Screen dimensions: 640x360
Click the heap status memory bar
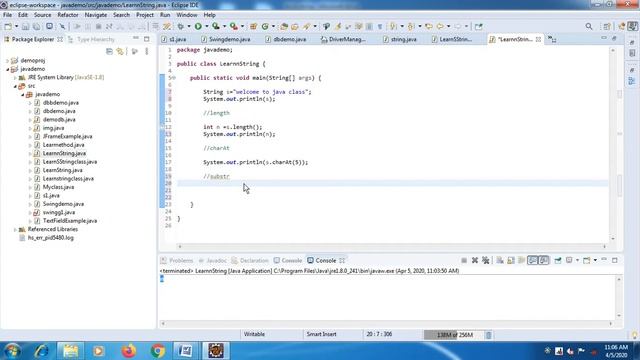point(453,335)
